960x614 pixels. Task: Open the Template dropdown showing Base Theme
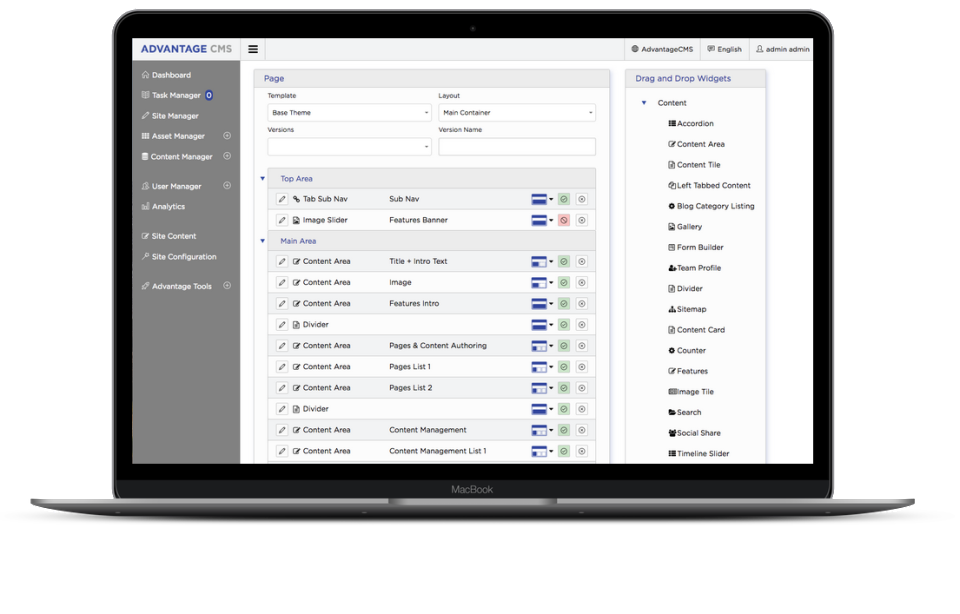[x=348, y=112]
